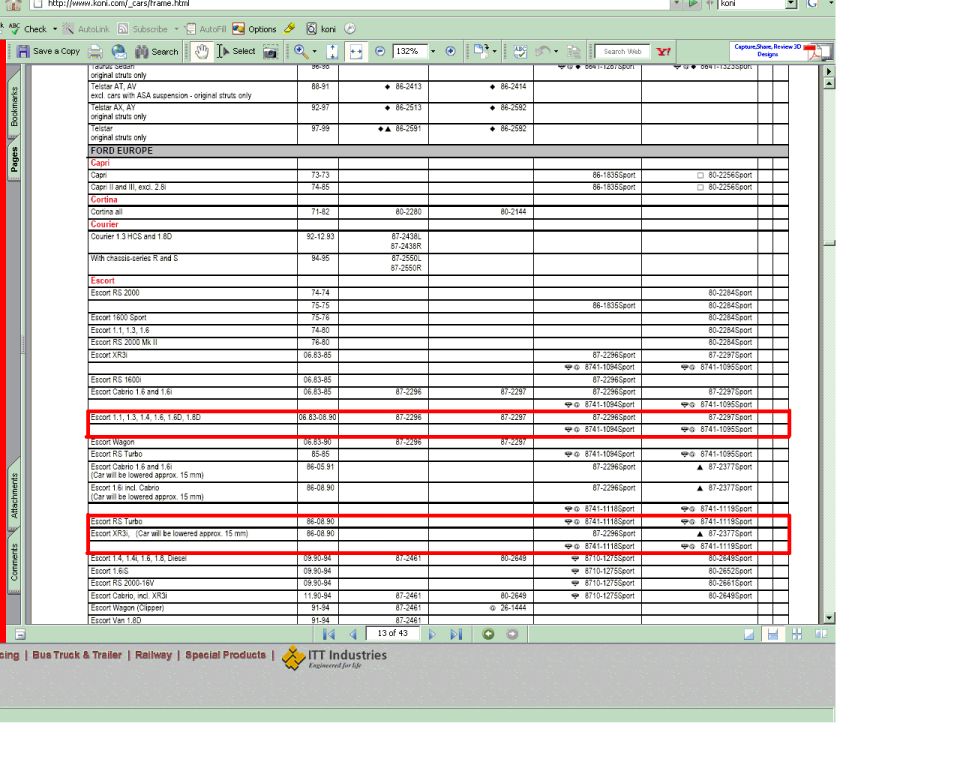960x768 pixels.
Task: Open the Bus Truck & Trailer link
Action: coord(77,655)
